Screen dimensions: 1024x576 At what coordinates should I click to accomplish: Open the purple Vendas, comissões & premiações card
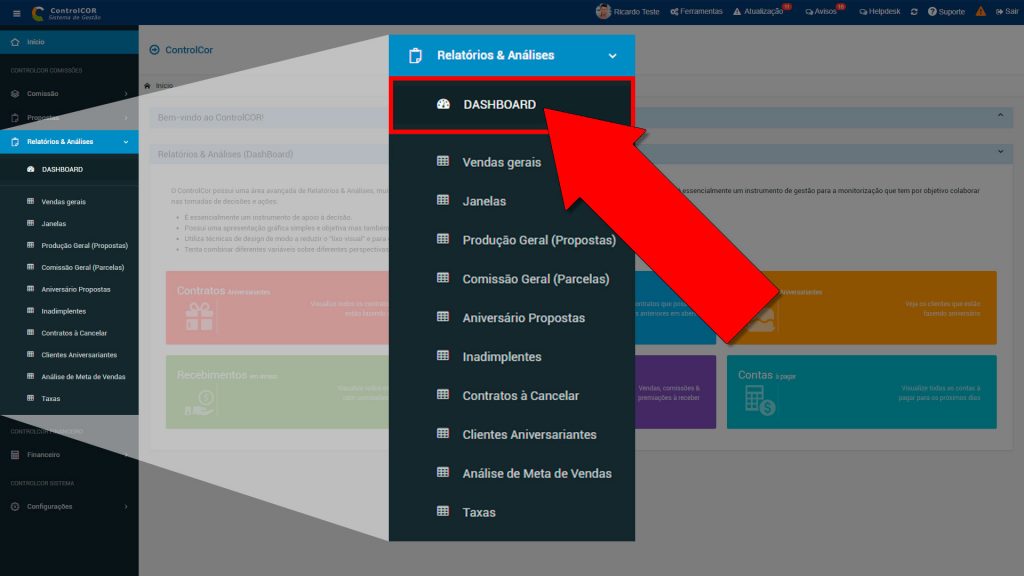(675, 392)
